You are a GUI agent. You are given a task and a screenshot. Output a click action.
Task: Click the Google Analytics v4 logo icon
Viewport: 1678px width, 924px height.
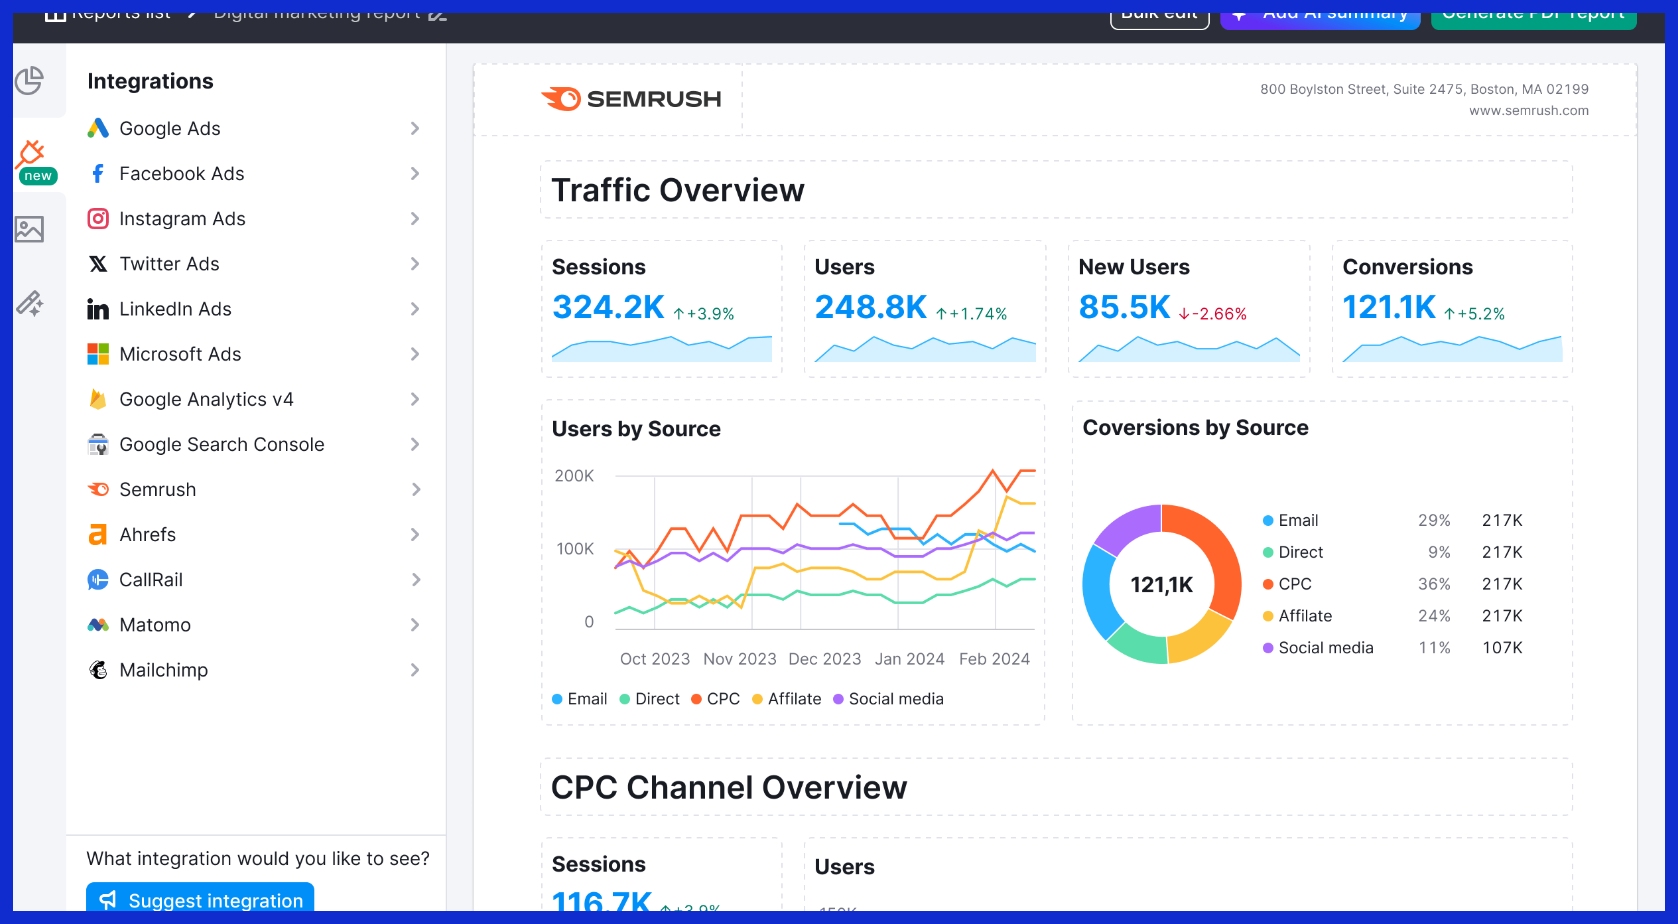[x=98, y=399]
